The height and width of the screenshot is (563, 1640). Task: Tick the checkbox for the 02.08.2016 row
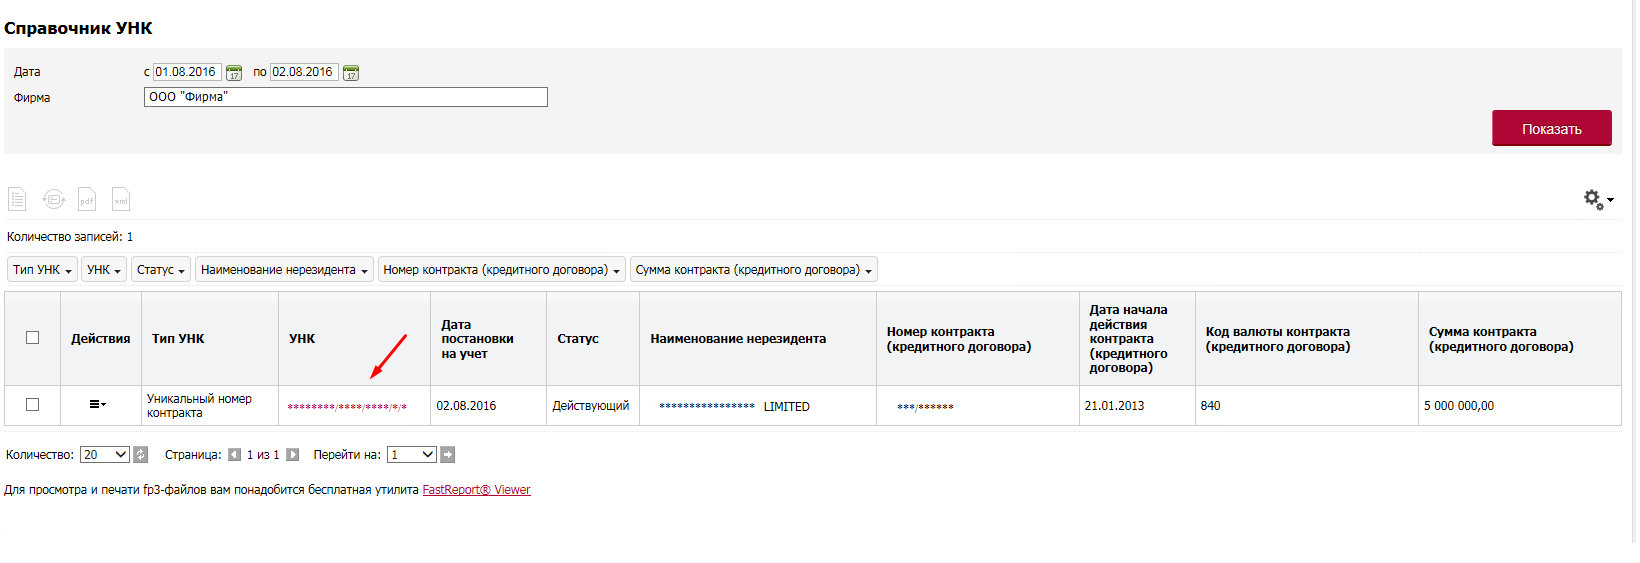click(32, 405)
